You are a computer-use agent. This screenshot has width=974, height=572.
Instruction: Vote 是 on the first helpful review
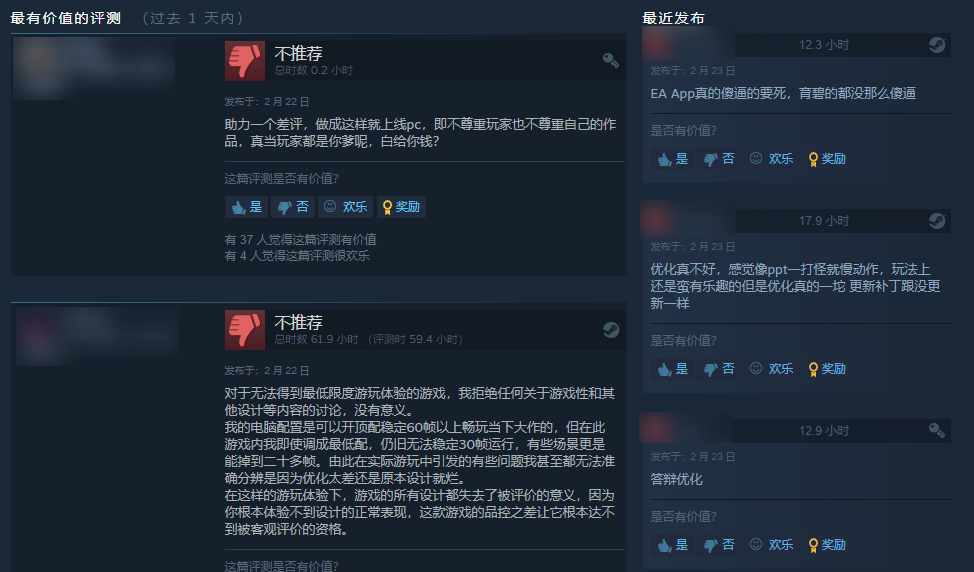coord(247,207)
